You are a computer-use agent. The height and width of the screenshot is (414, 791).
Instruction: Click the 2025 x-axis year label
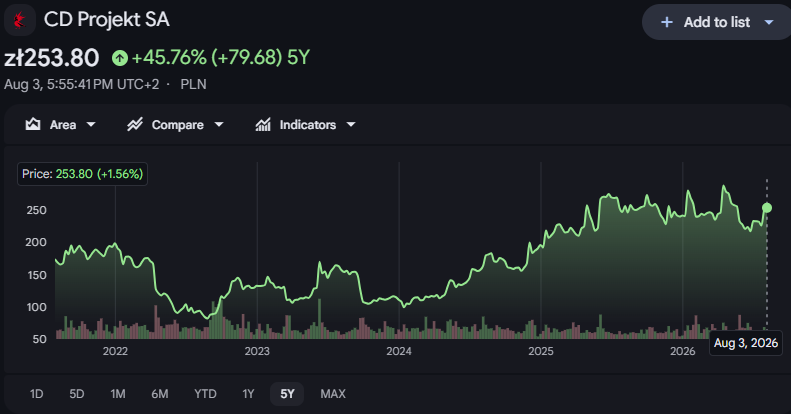(x=540, y=351)
